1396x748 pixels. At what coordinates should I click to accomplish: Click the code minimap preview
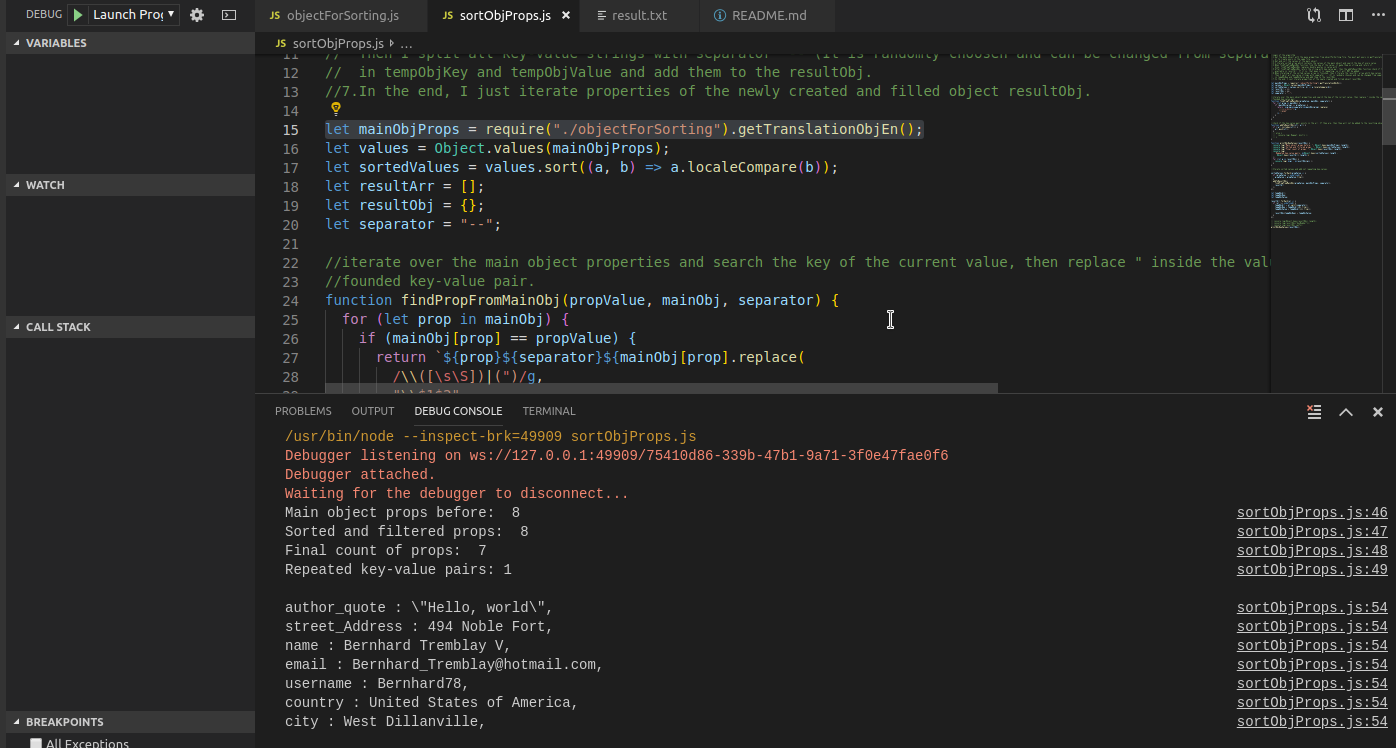click(1326, 140)
